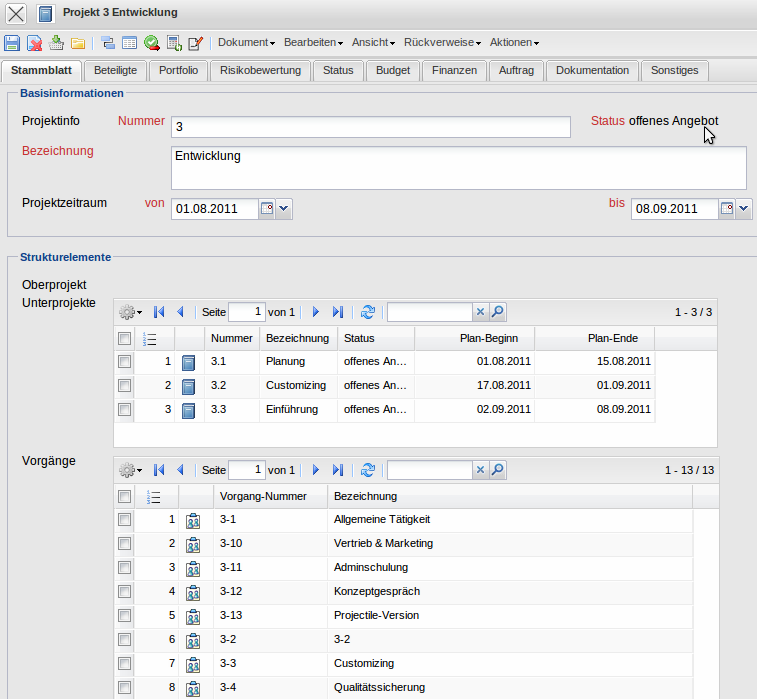757x700 pixels.
Task: Click the yellow folder icon in toolbar
Action: [78, 43]
